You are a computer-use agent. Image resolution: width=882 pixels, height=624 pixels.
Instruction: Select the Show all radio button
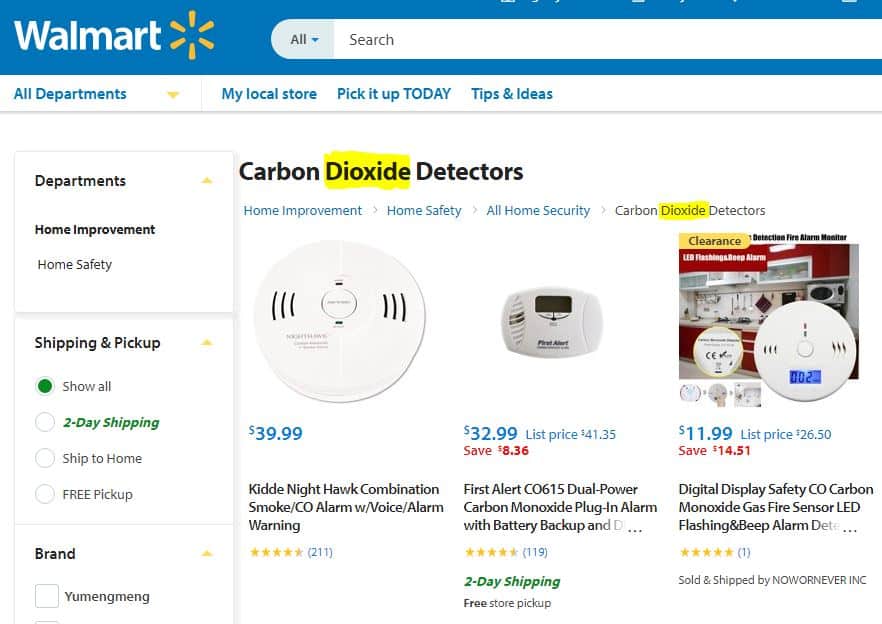point(45,386)
